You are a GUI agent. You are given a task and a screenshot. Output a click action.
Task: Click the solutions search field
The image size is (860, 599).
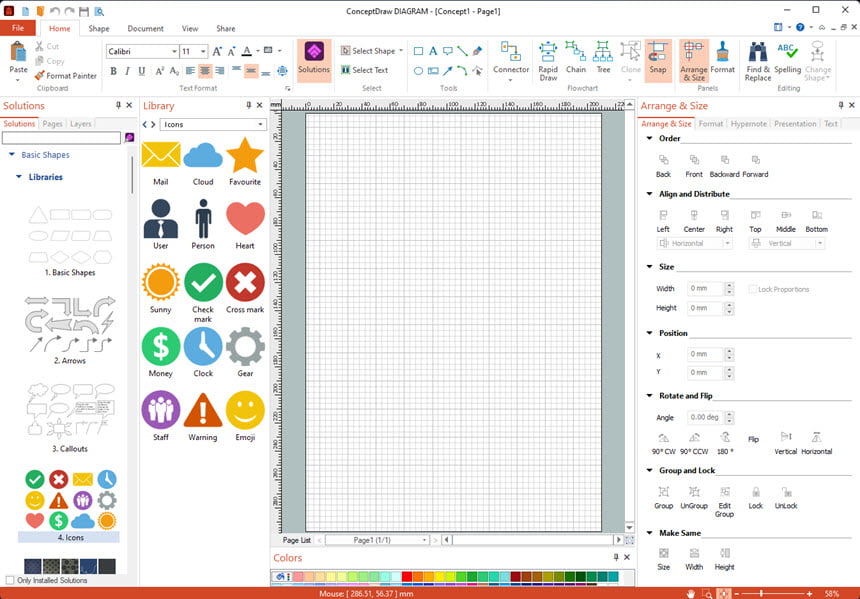pos(61,138)
